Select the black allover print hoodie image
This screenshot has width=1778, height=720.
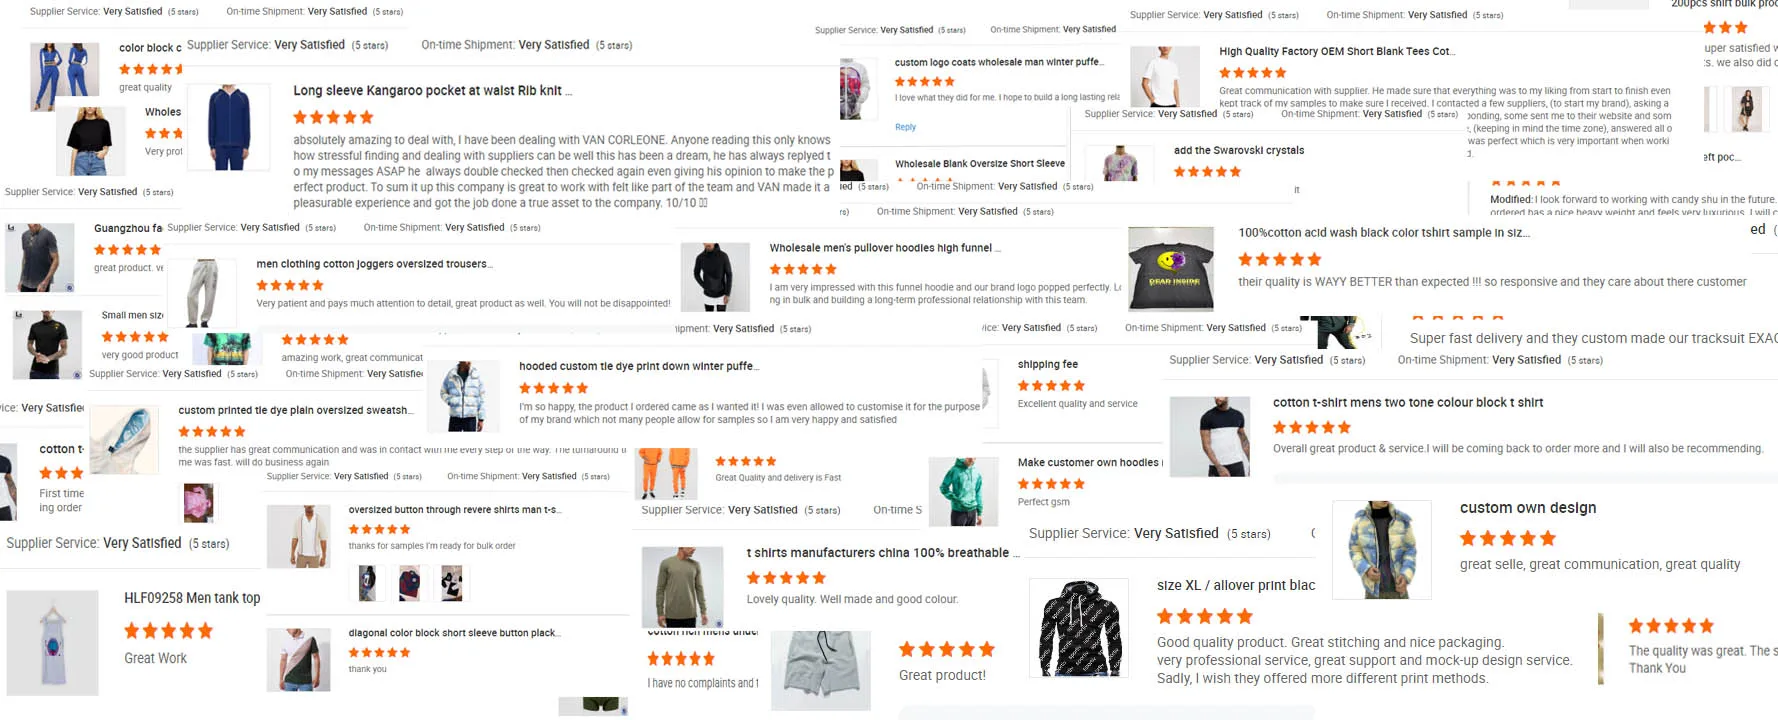[1079, 627]
